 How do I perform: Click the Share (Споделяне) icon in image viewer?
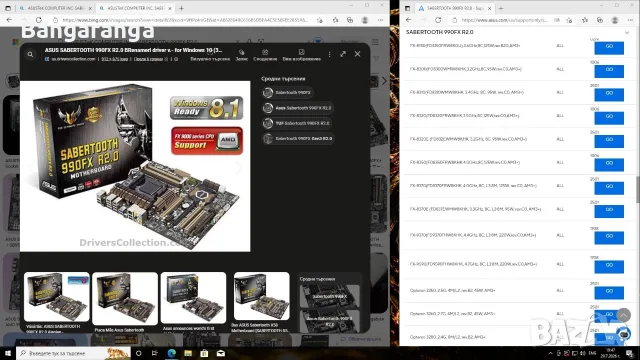tap(265, 56)
